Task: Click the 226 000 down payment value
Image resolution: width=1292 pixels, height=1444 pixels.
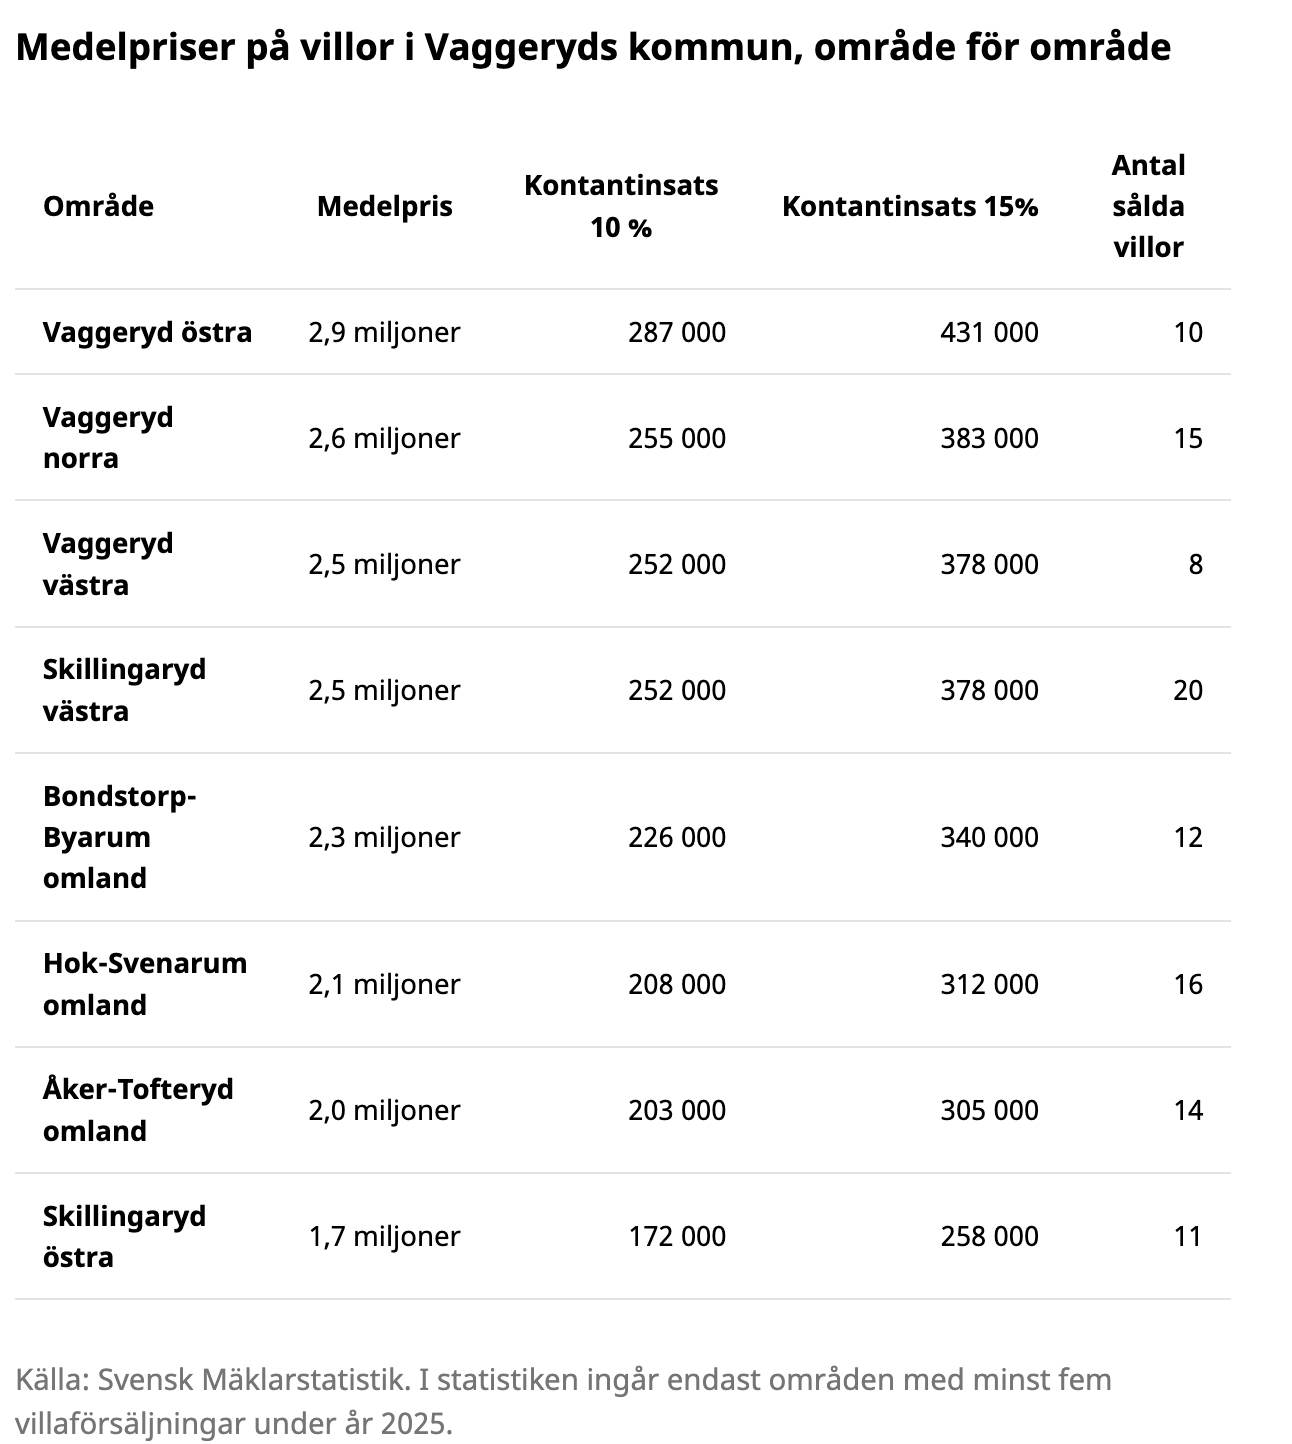Action: pyautogui.click(x=676, y=837)
